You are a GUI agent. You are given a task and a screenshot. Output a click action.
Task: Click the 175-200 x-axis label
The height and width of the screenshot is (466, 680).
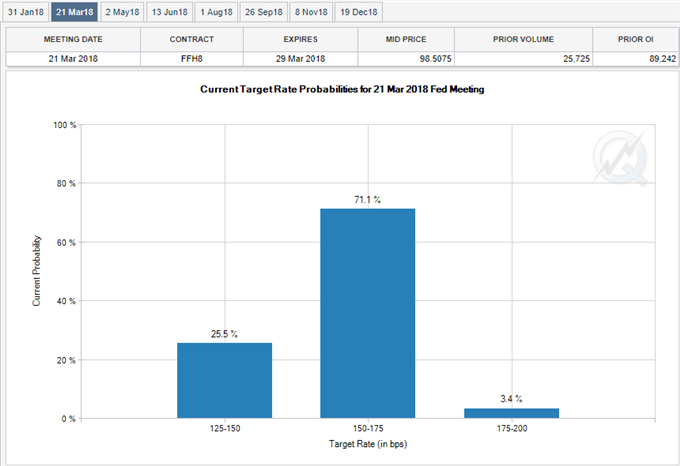click(512, 428)
